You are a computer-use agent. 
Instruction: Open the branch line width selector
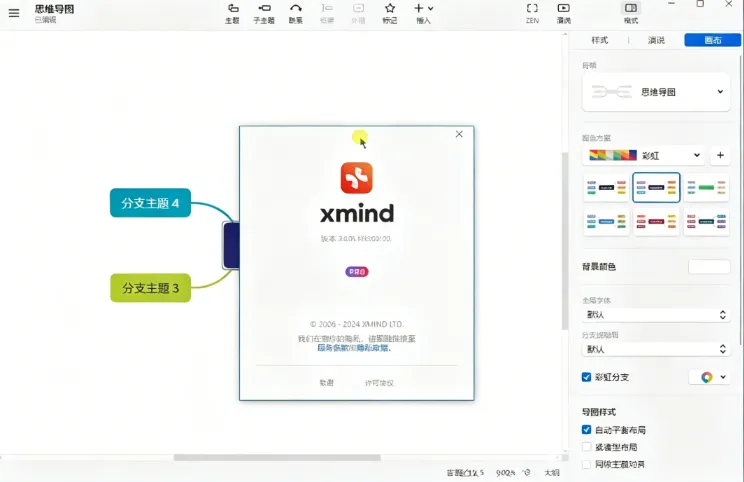tap(656, 349)
